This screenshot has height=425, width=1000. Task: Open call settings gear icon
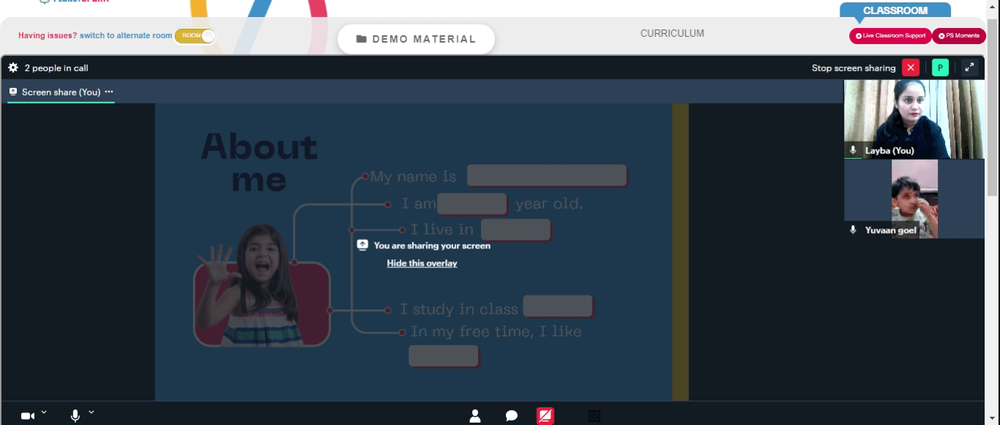click(13, 68)
